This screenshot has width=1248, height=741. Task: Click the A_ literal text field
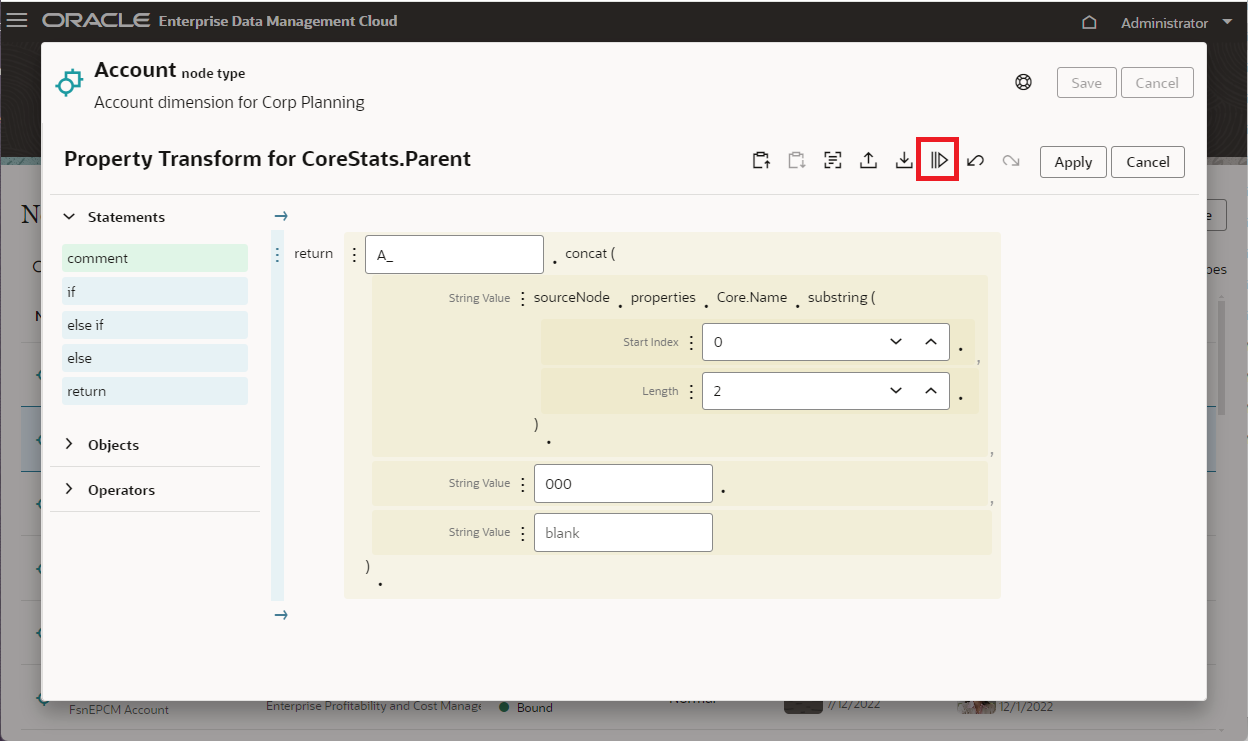tap(454, 254)
